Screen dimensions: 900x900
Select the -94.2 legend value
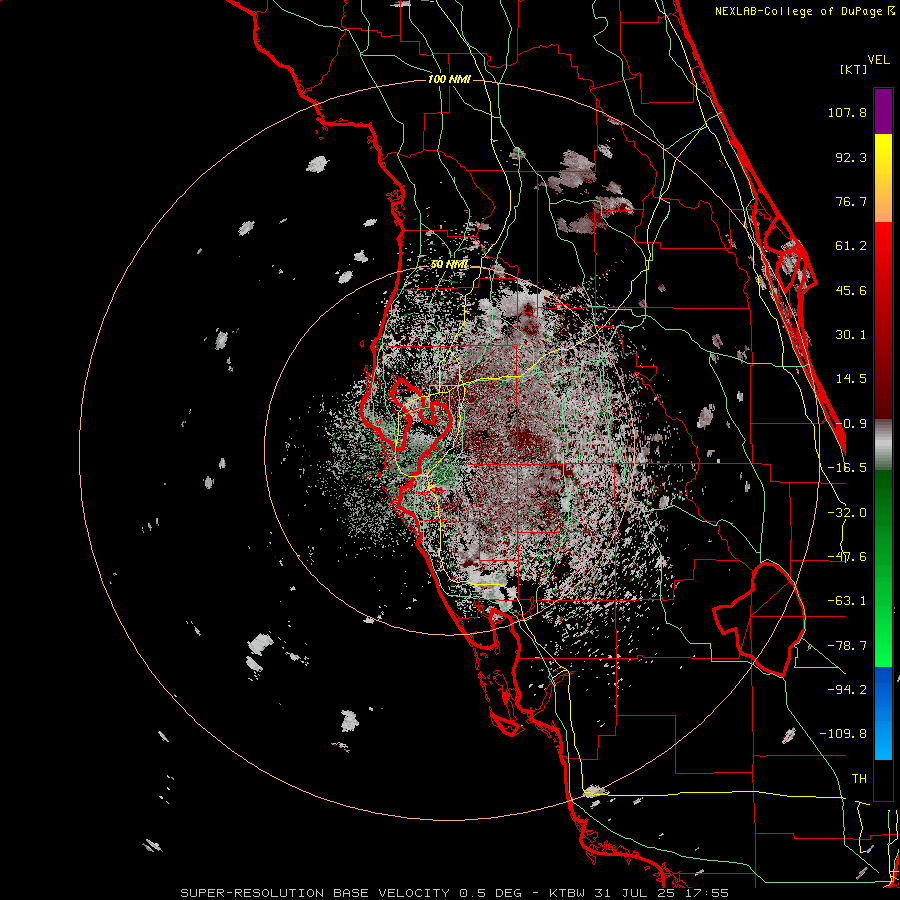[x=847, y=689]
